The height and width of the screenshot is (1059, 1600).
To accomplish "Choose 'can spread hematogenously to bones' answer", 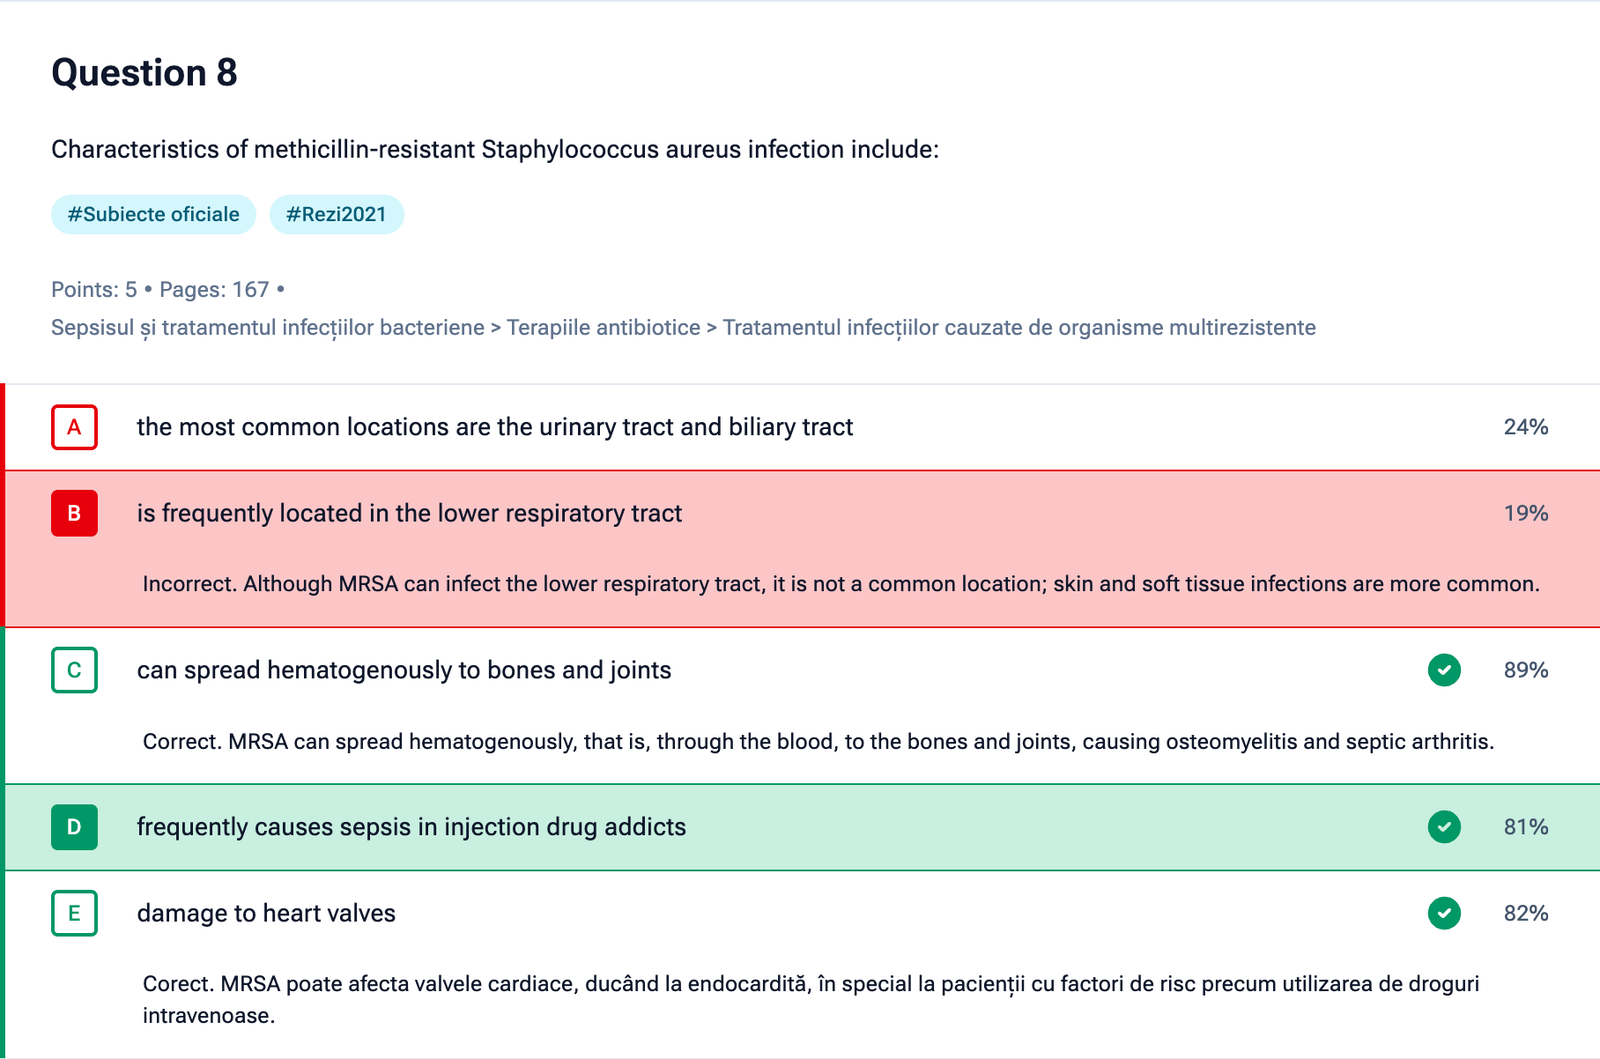I will [403, 670].
